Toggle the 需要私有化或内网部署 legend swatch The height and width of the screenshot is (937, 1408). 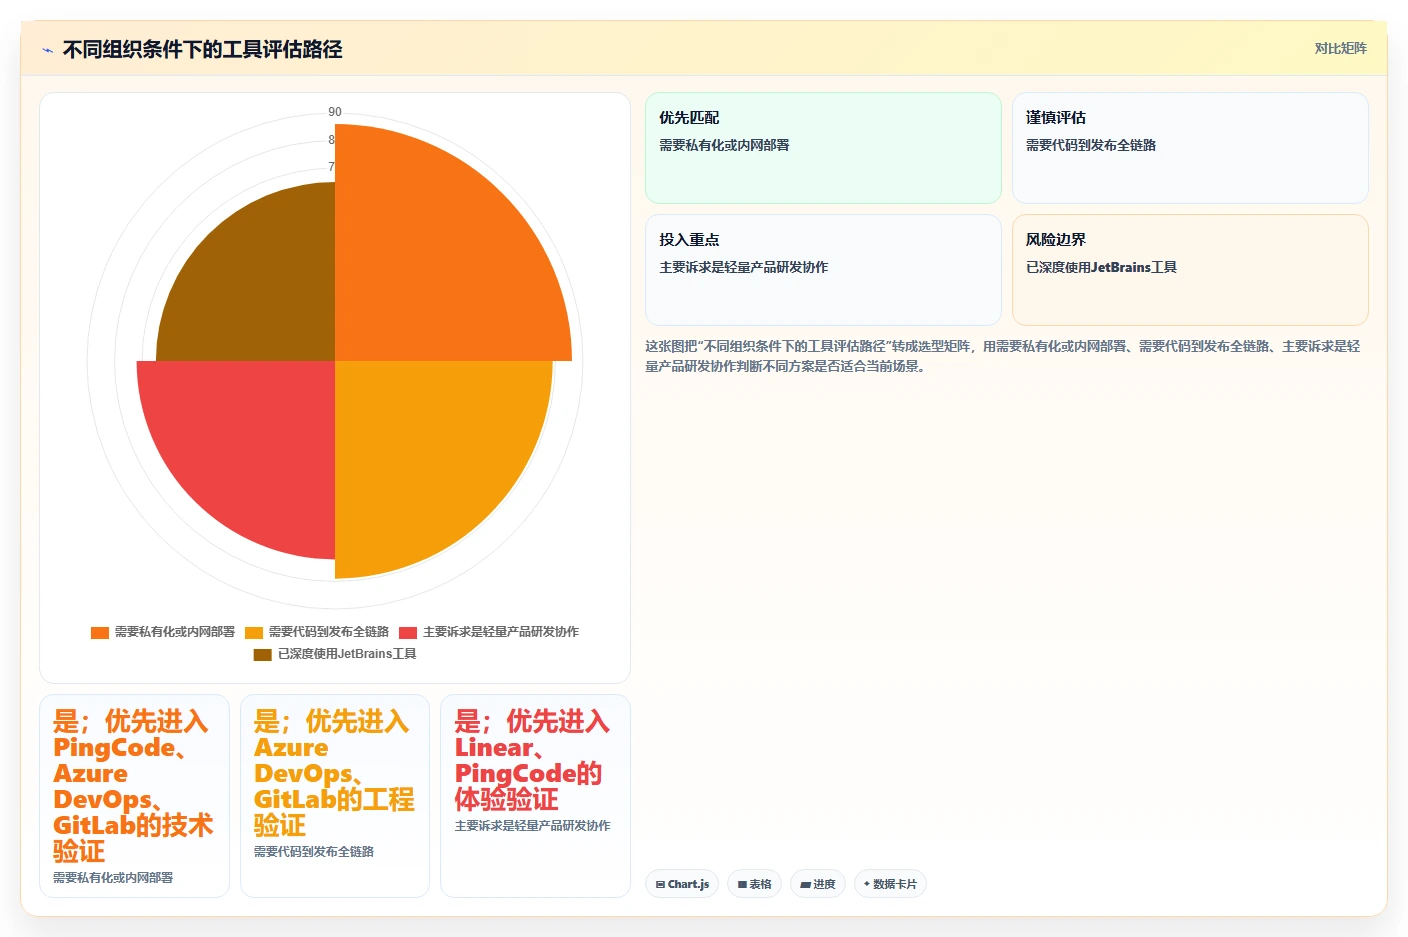click(x=100, y=632)
